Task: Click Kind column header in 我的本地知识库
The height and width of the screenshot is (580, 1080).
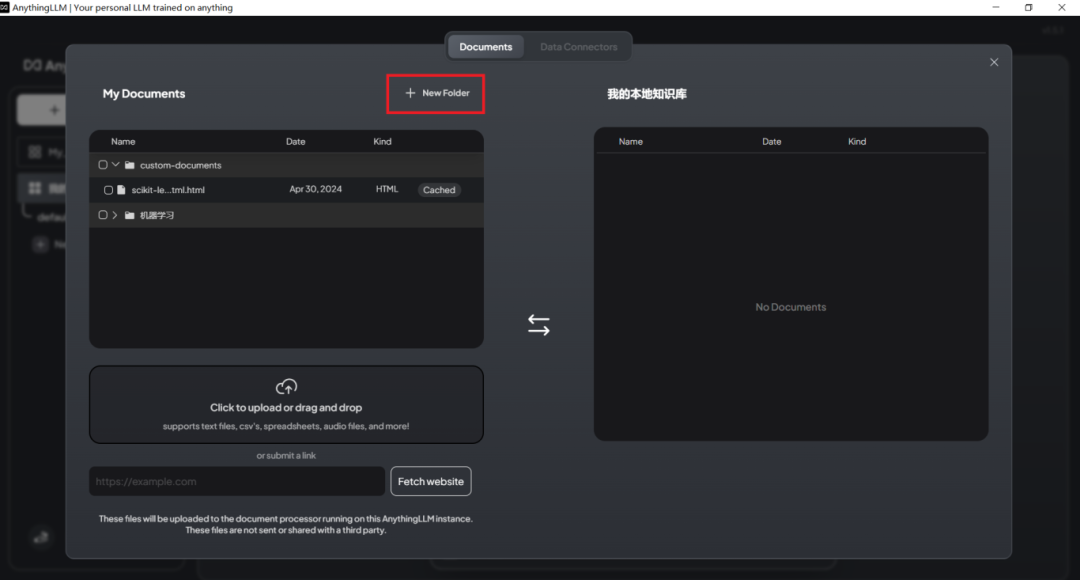Action: point(857,141)
